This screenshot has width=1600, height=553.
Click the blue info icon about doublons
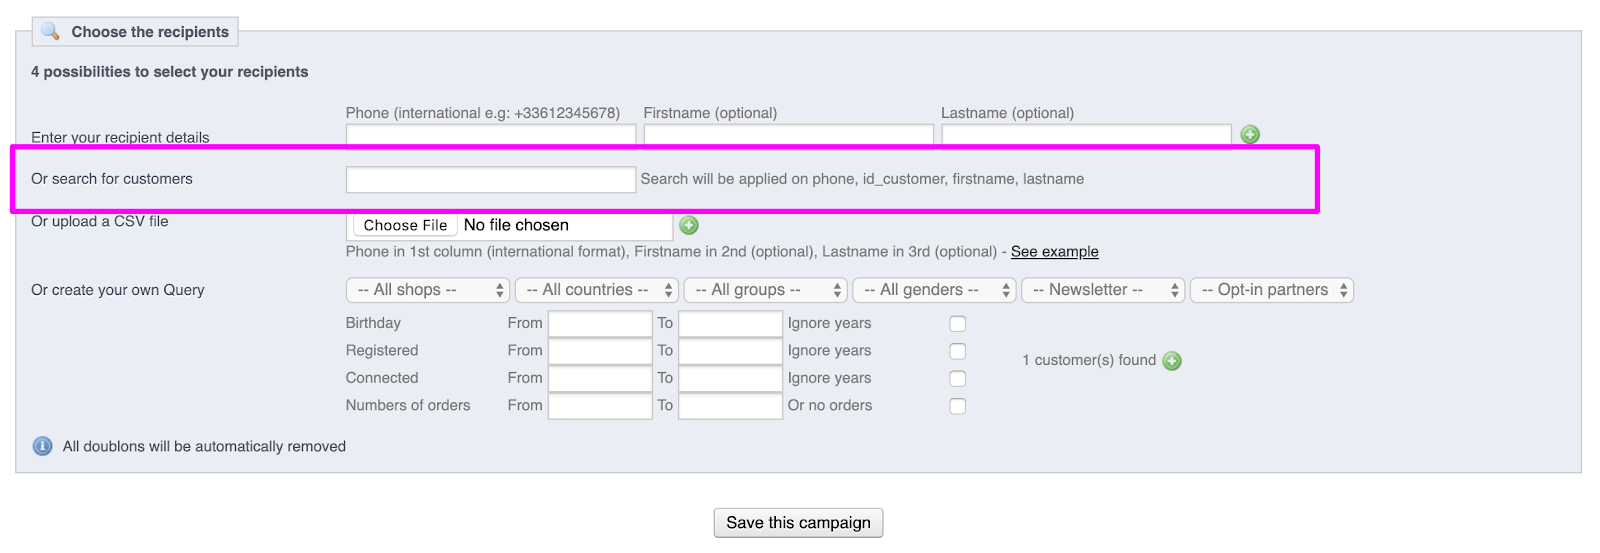coord(42,446)
